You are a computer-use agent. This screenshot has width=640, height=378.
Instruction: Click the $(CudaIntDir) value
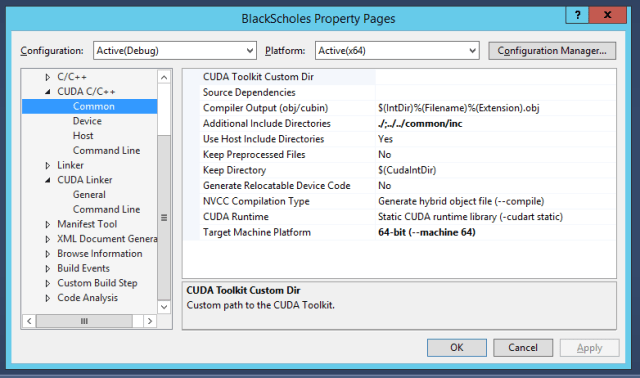point(407,170)
